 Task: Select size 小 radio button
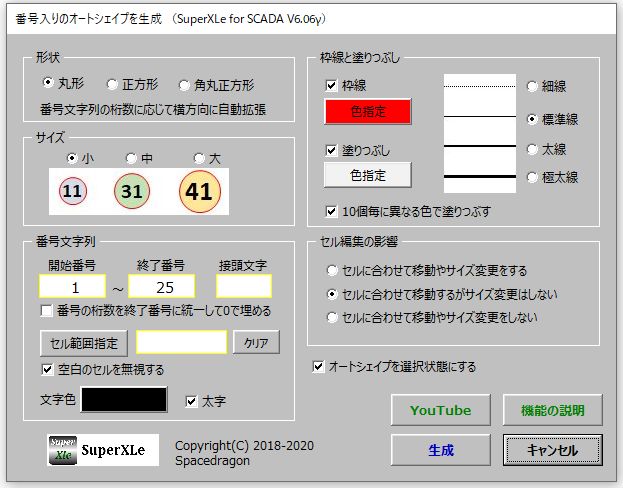coord(72,158)
